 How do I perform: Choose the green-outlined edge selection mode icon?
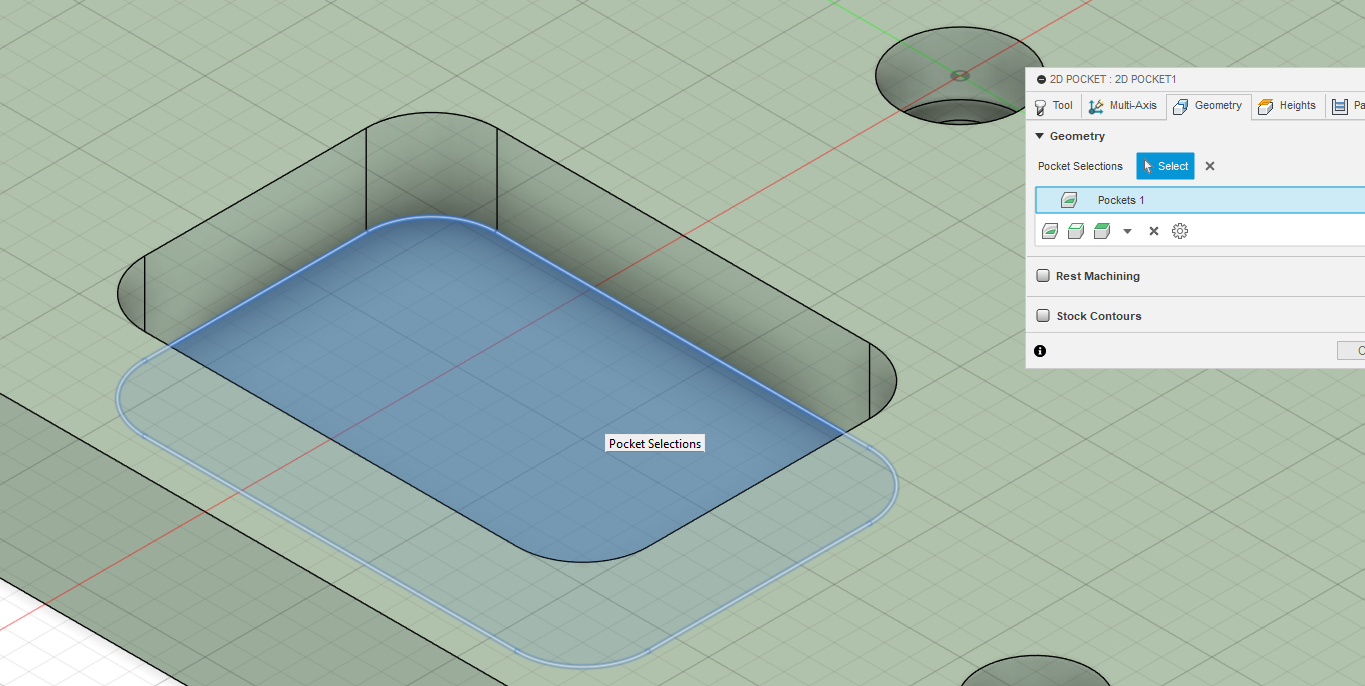click(x=1076, y=231)
